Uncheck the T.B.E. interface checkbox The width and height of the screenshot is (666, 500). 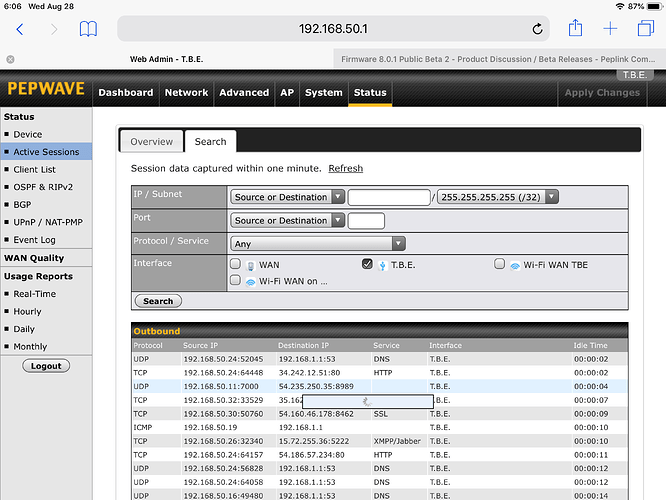(366, 264)
